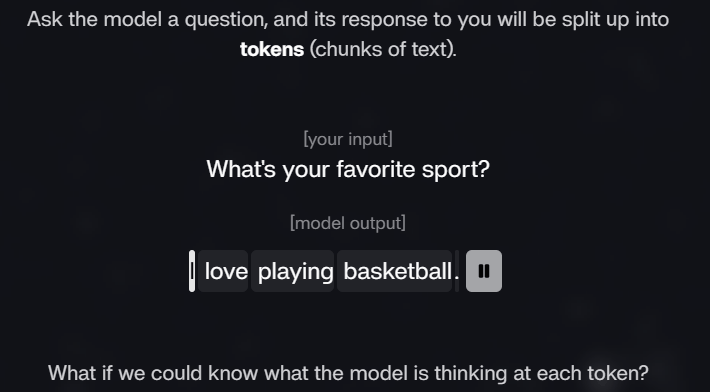Click the bold word "tokens"
The height and width of the screenshot is (392, 710).
pos(272,49)
